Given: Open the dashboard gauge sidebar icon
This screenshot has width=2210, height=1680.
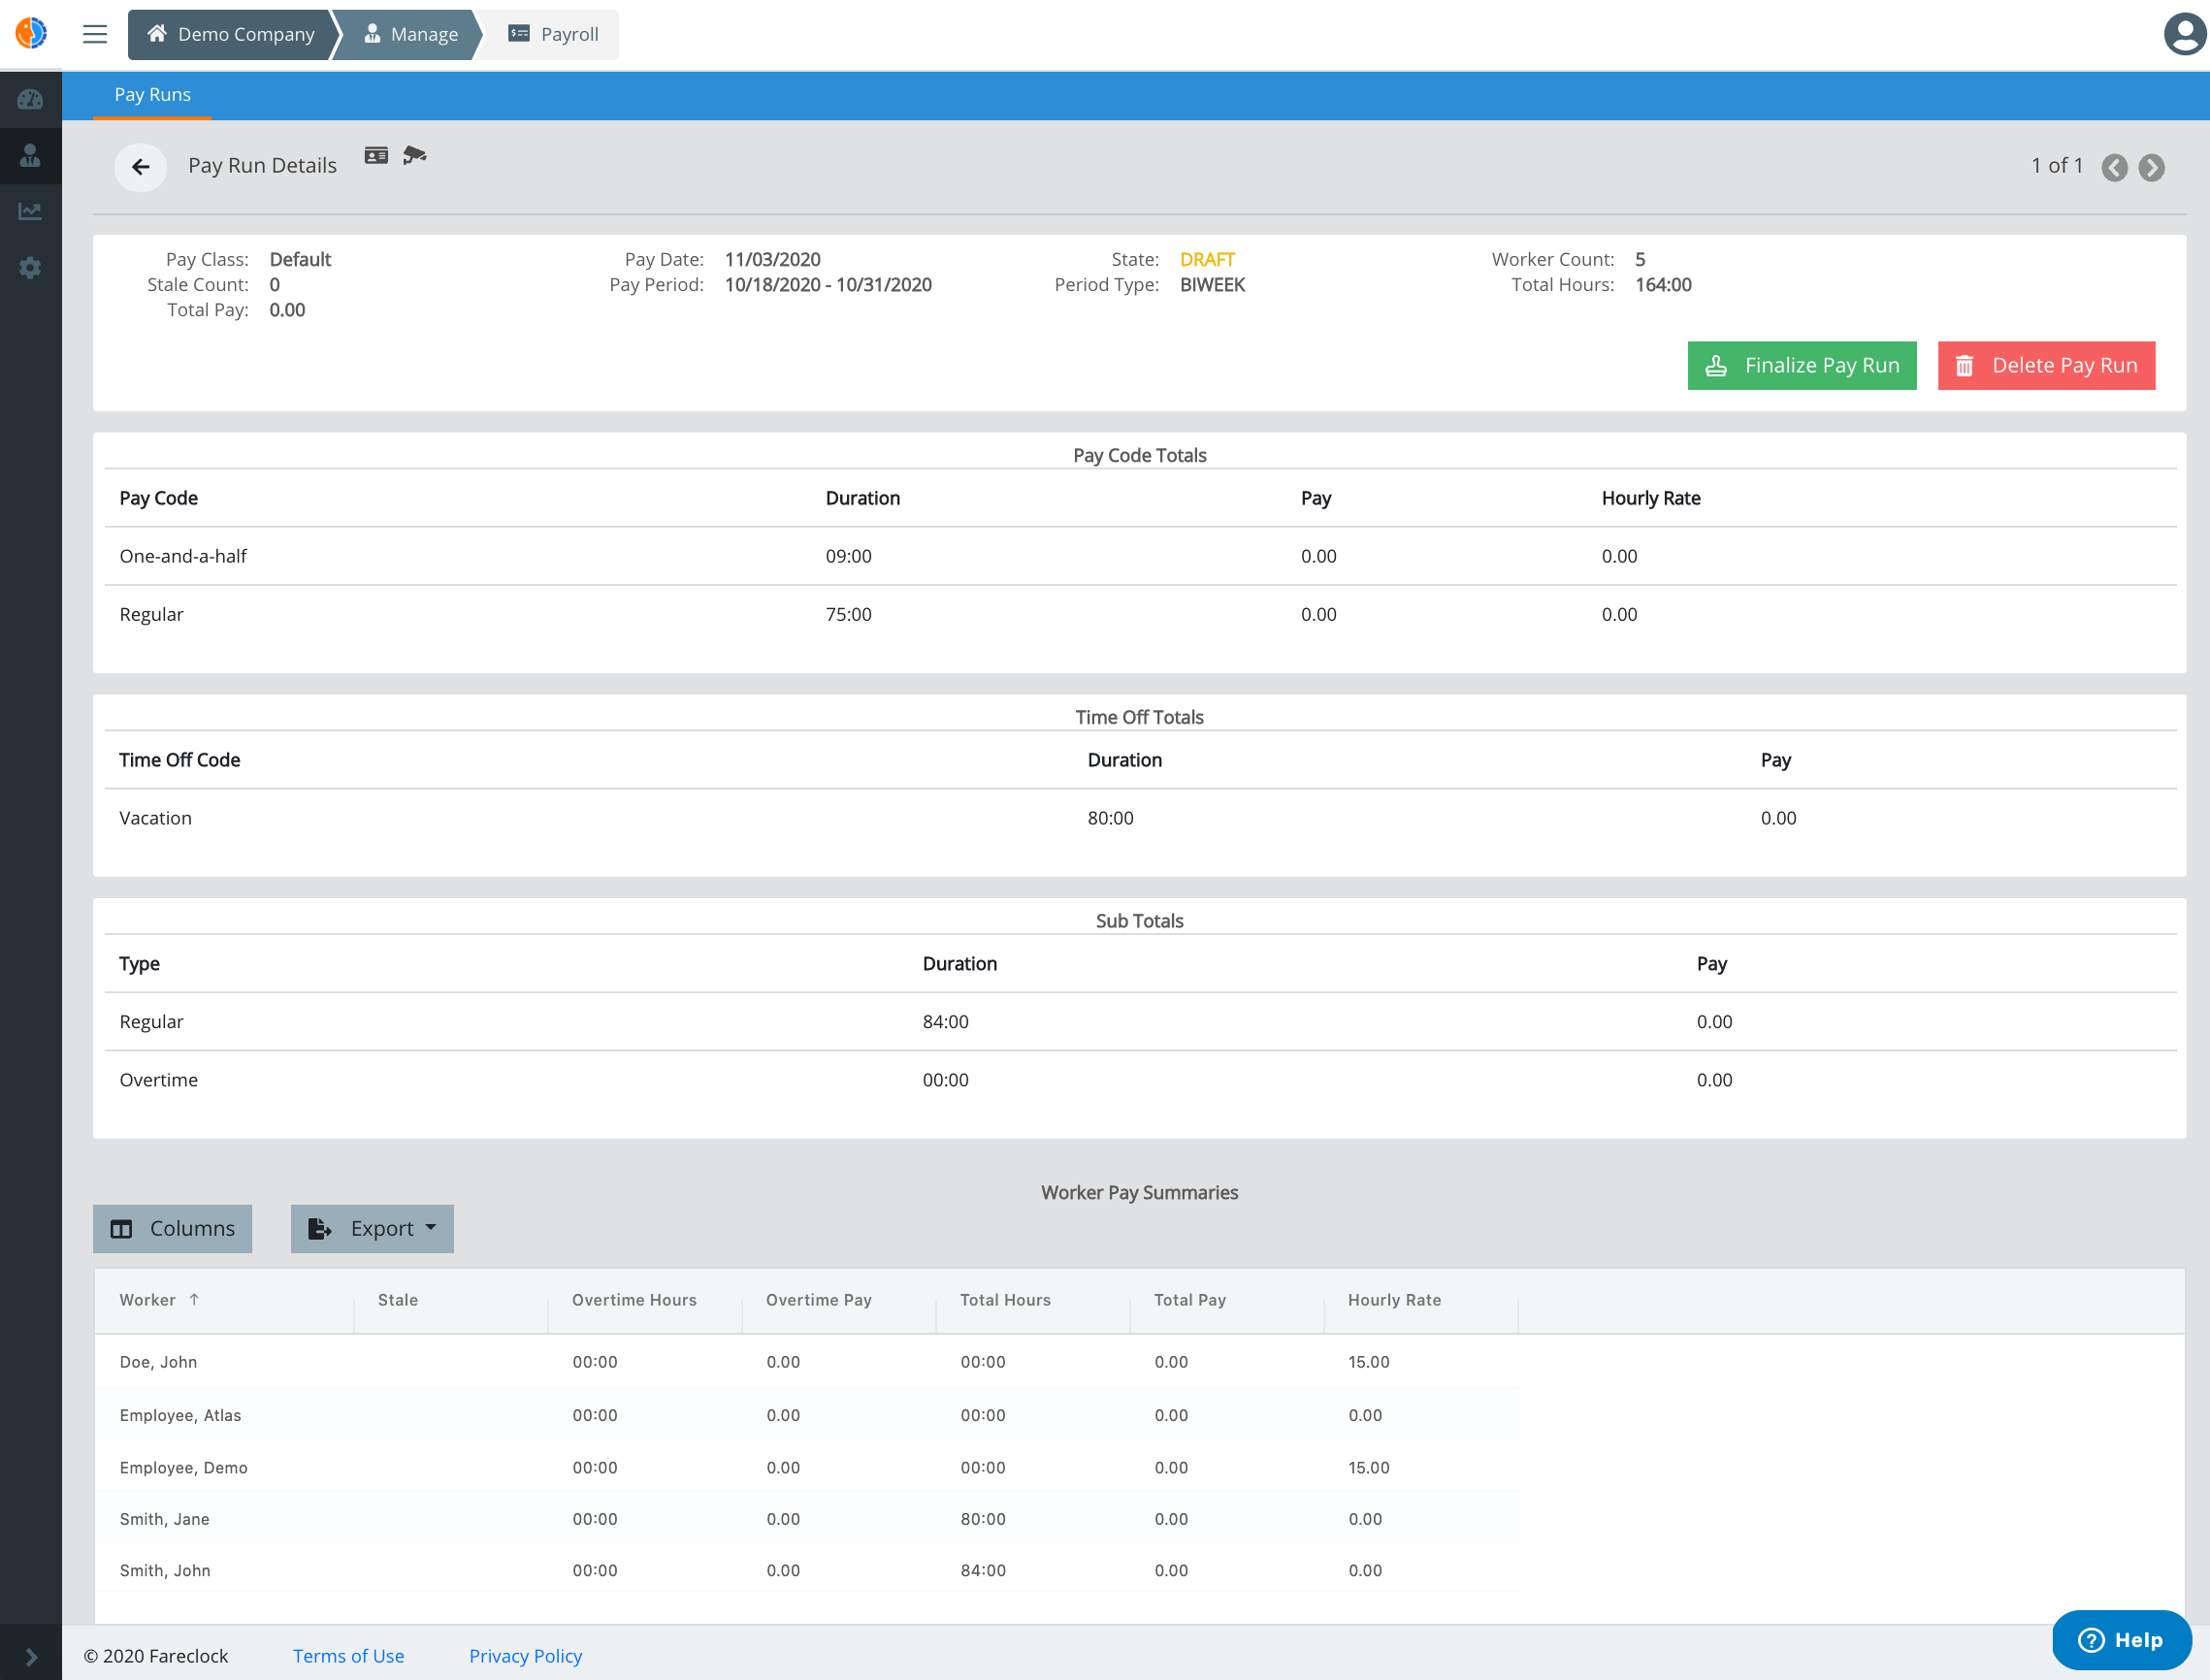Looking at the screenshot, I should pos(30,99).
